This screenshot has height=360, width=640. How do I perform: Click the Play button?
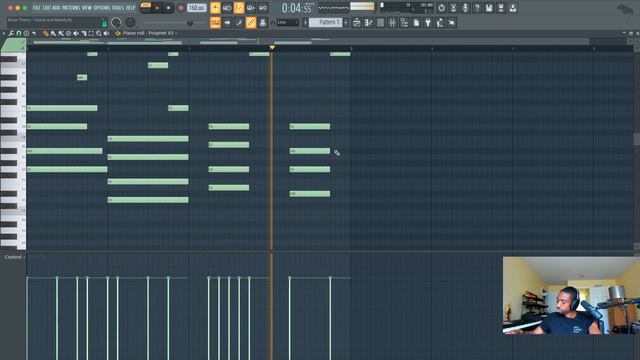157,8
